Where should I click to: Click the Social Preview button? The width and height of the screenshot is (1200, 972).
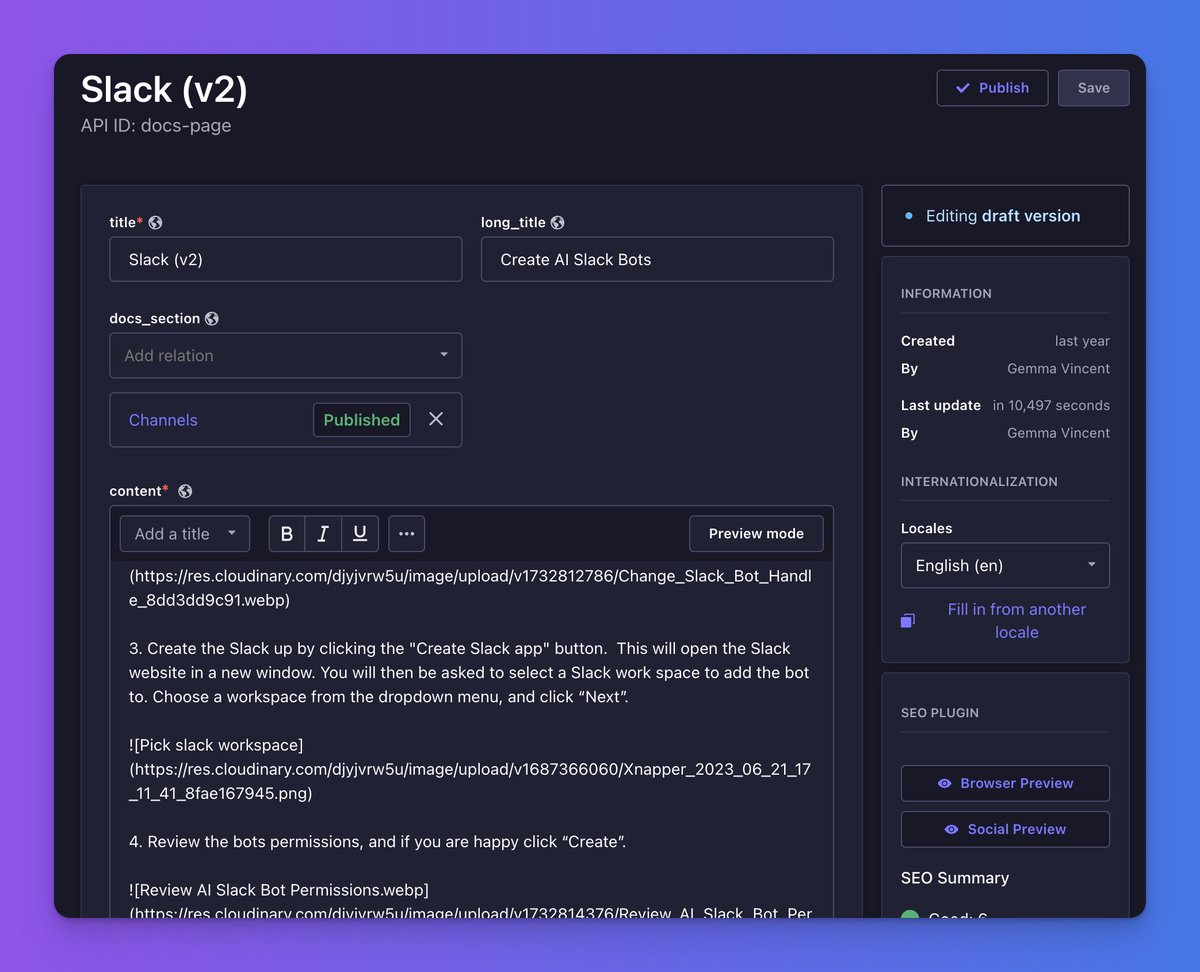(x=1005, y=829)
